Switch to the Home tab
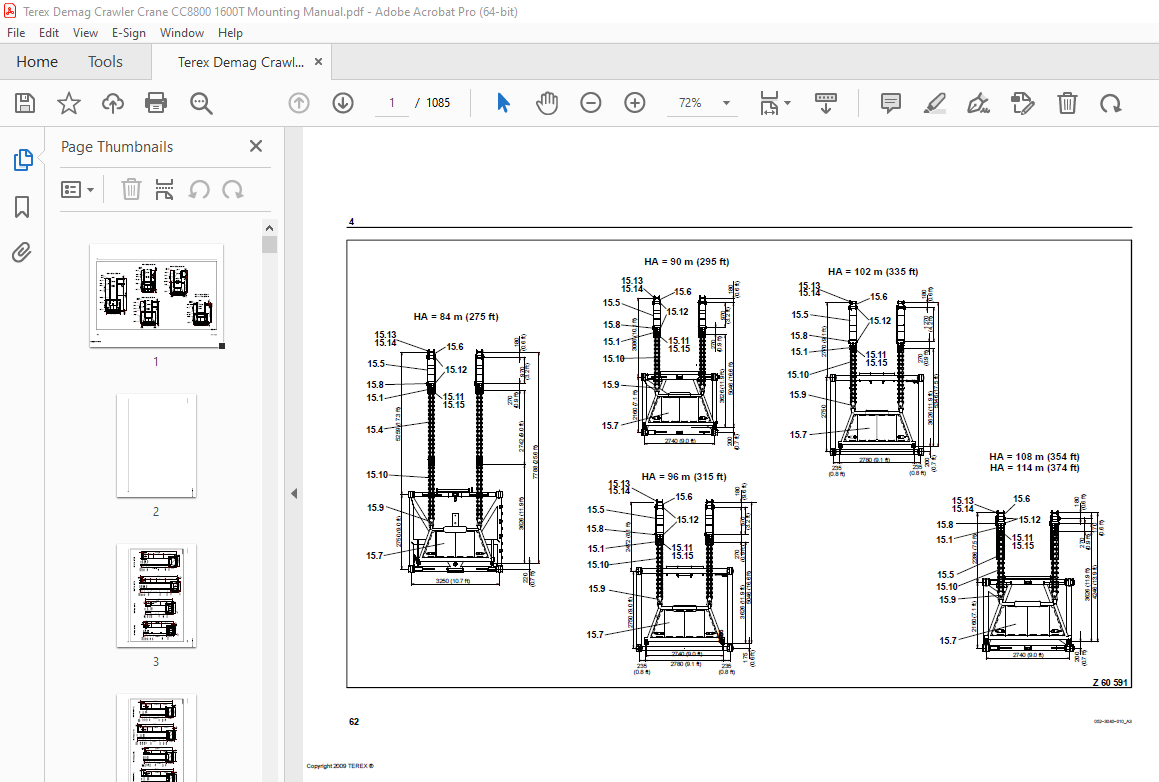1159x782 pixels. click(37, 62)
